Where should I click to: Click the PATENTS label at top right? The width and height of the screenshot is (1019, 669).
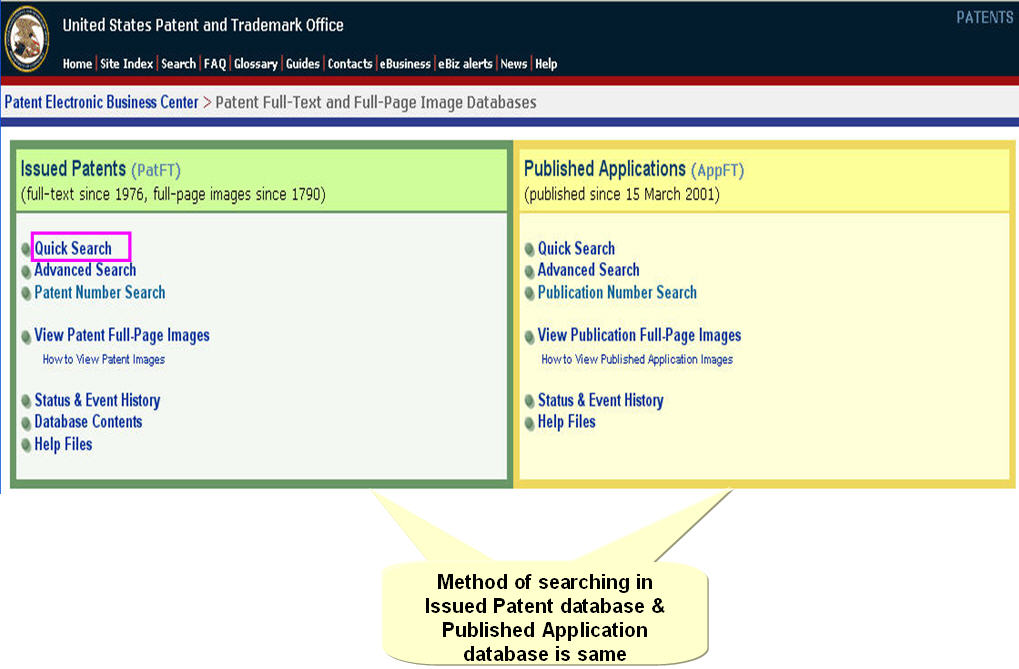984,18
